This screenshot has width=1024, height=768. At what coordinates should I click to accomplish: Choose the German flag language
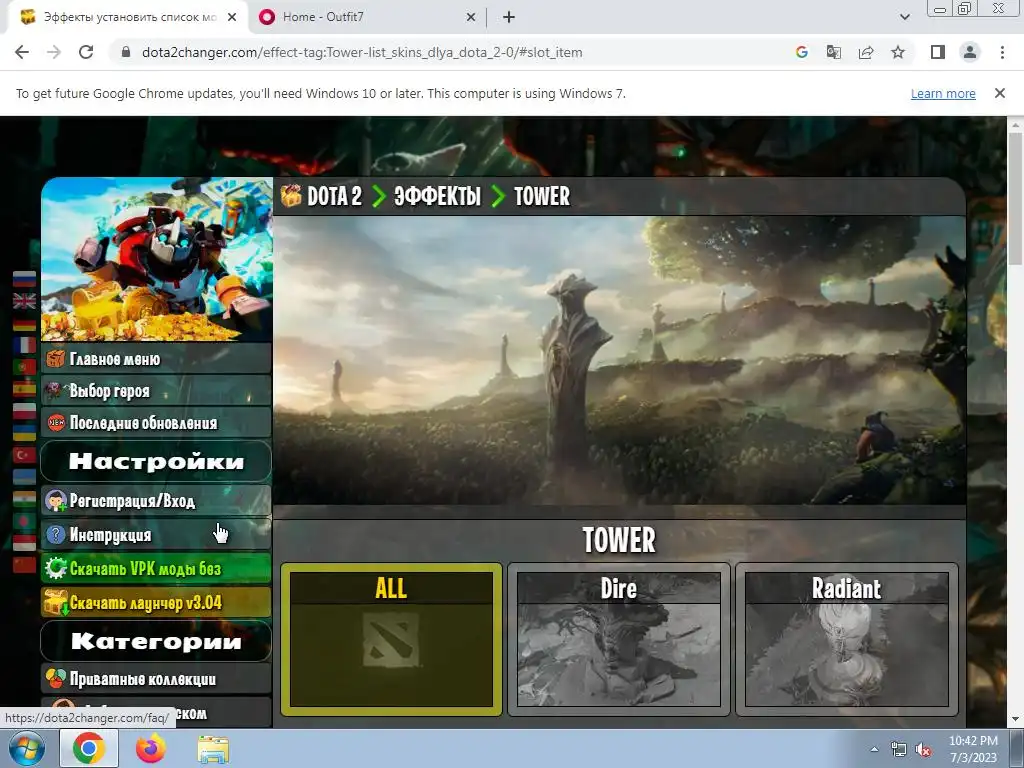(x=24, y=323)
